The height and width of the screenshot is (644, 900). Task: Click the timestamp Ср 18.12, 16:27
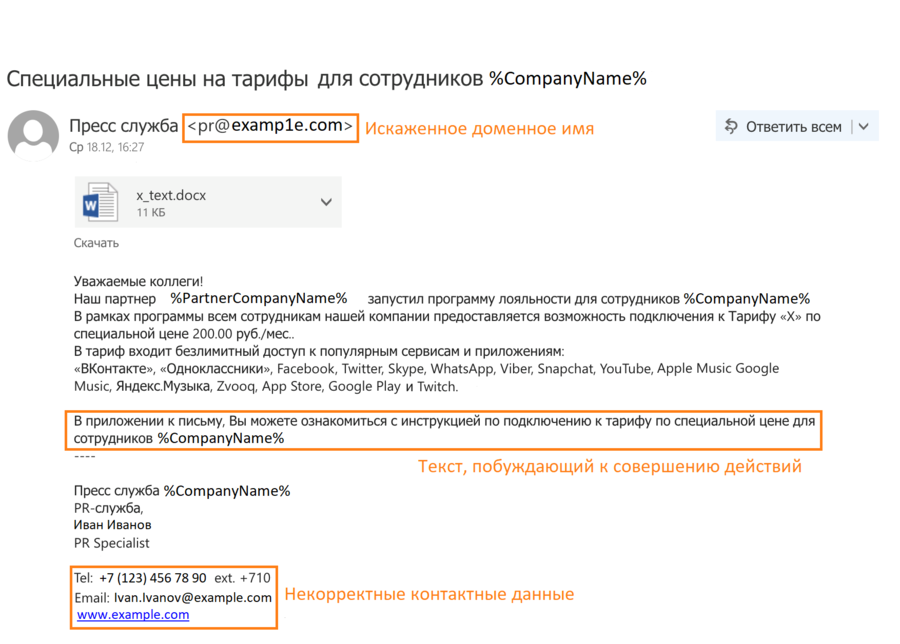pos(106,147)
